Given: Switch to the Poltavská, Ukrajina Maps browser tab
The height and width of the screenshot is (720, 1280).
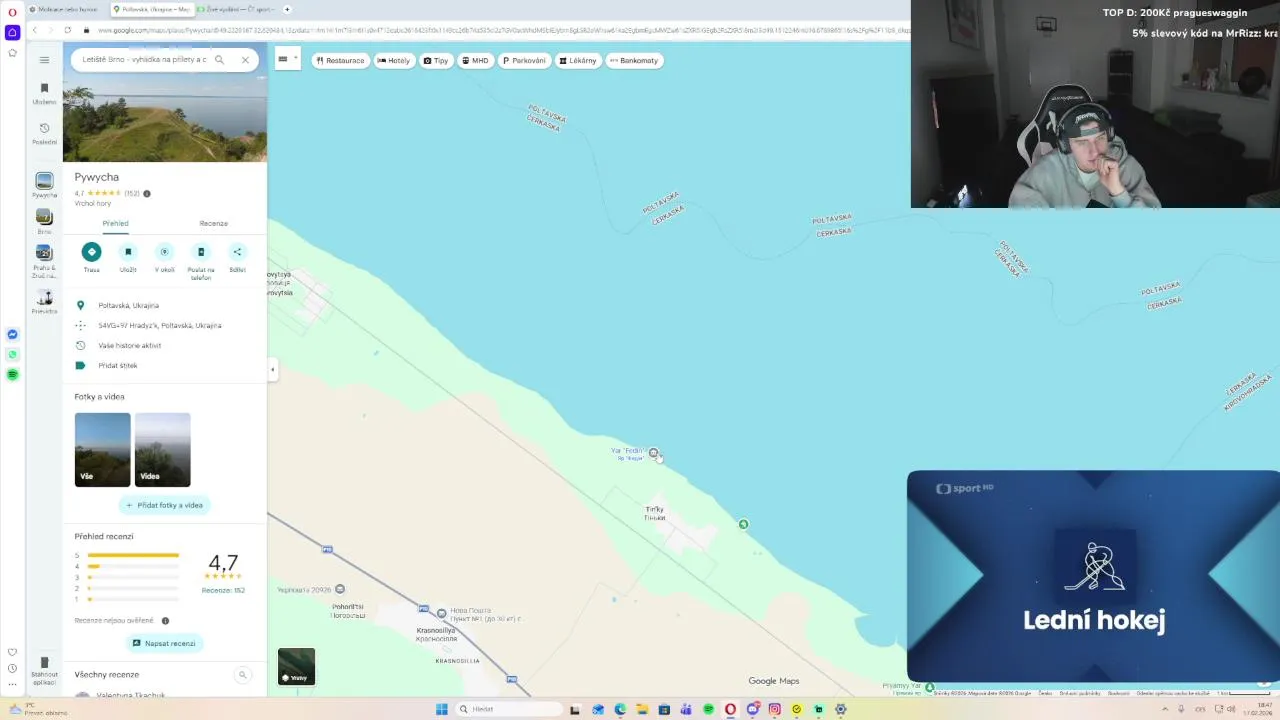Looking at the screenshot, I should pos(152,9).
